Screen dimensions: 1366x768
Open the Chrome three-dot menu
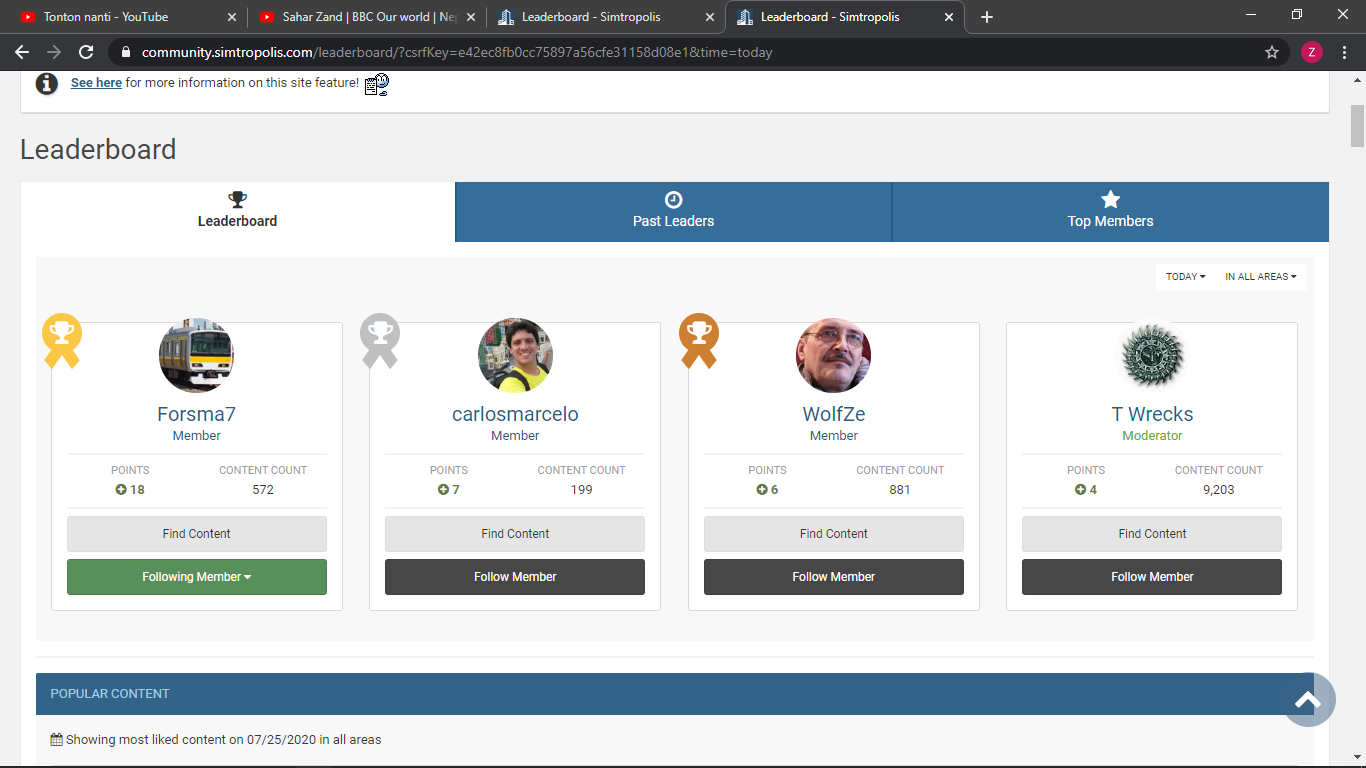1344,52
